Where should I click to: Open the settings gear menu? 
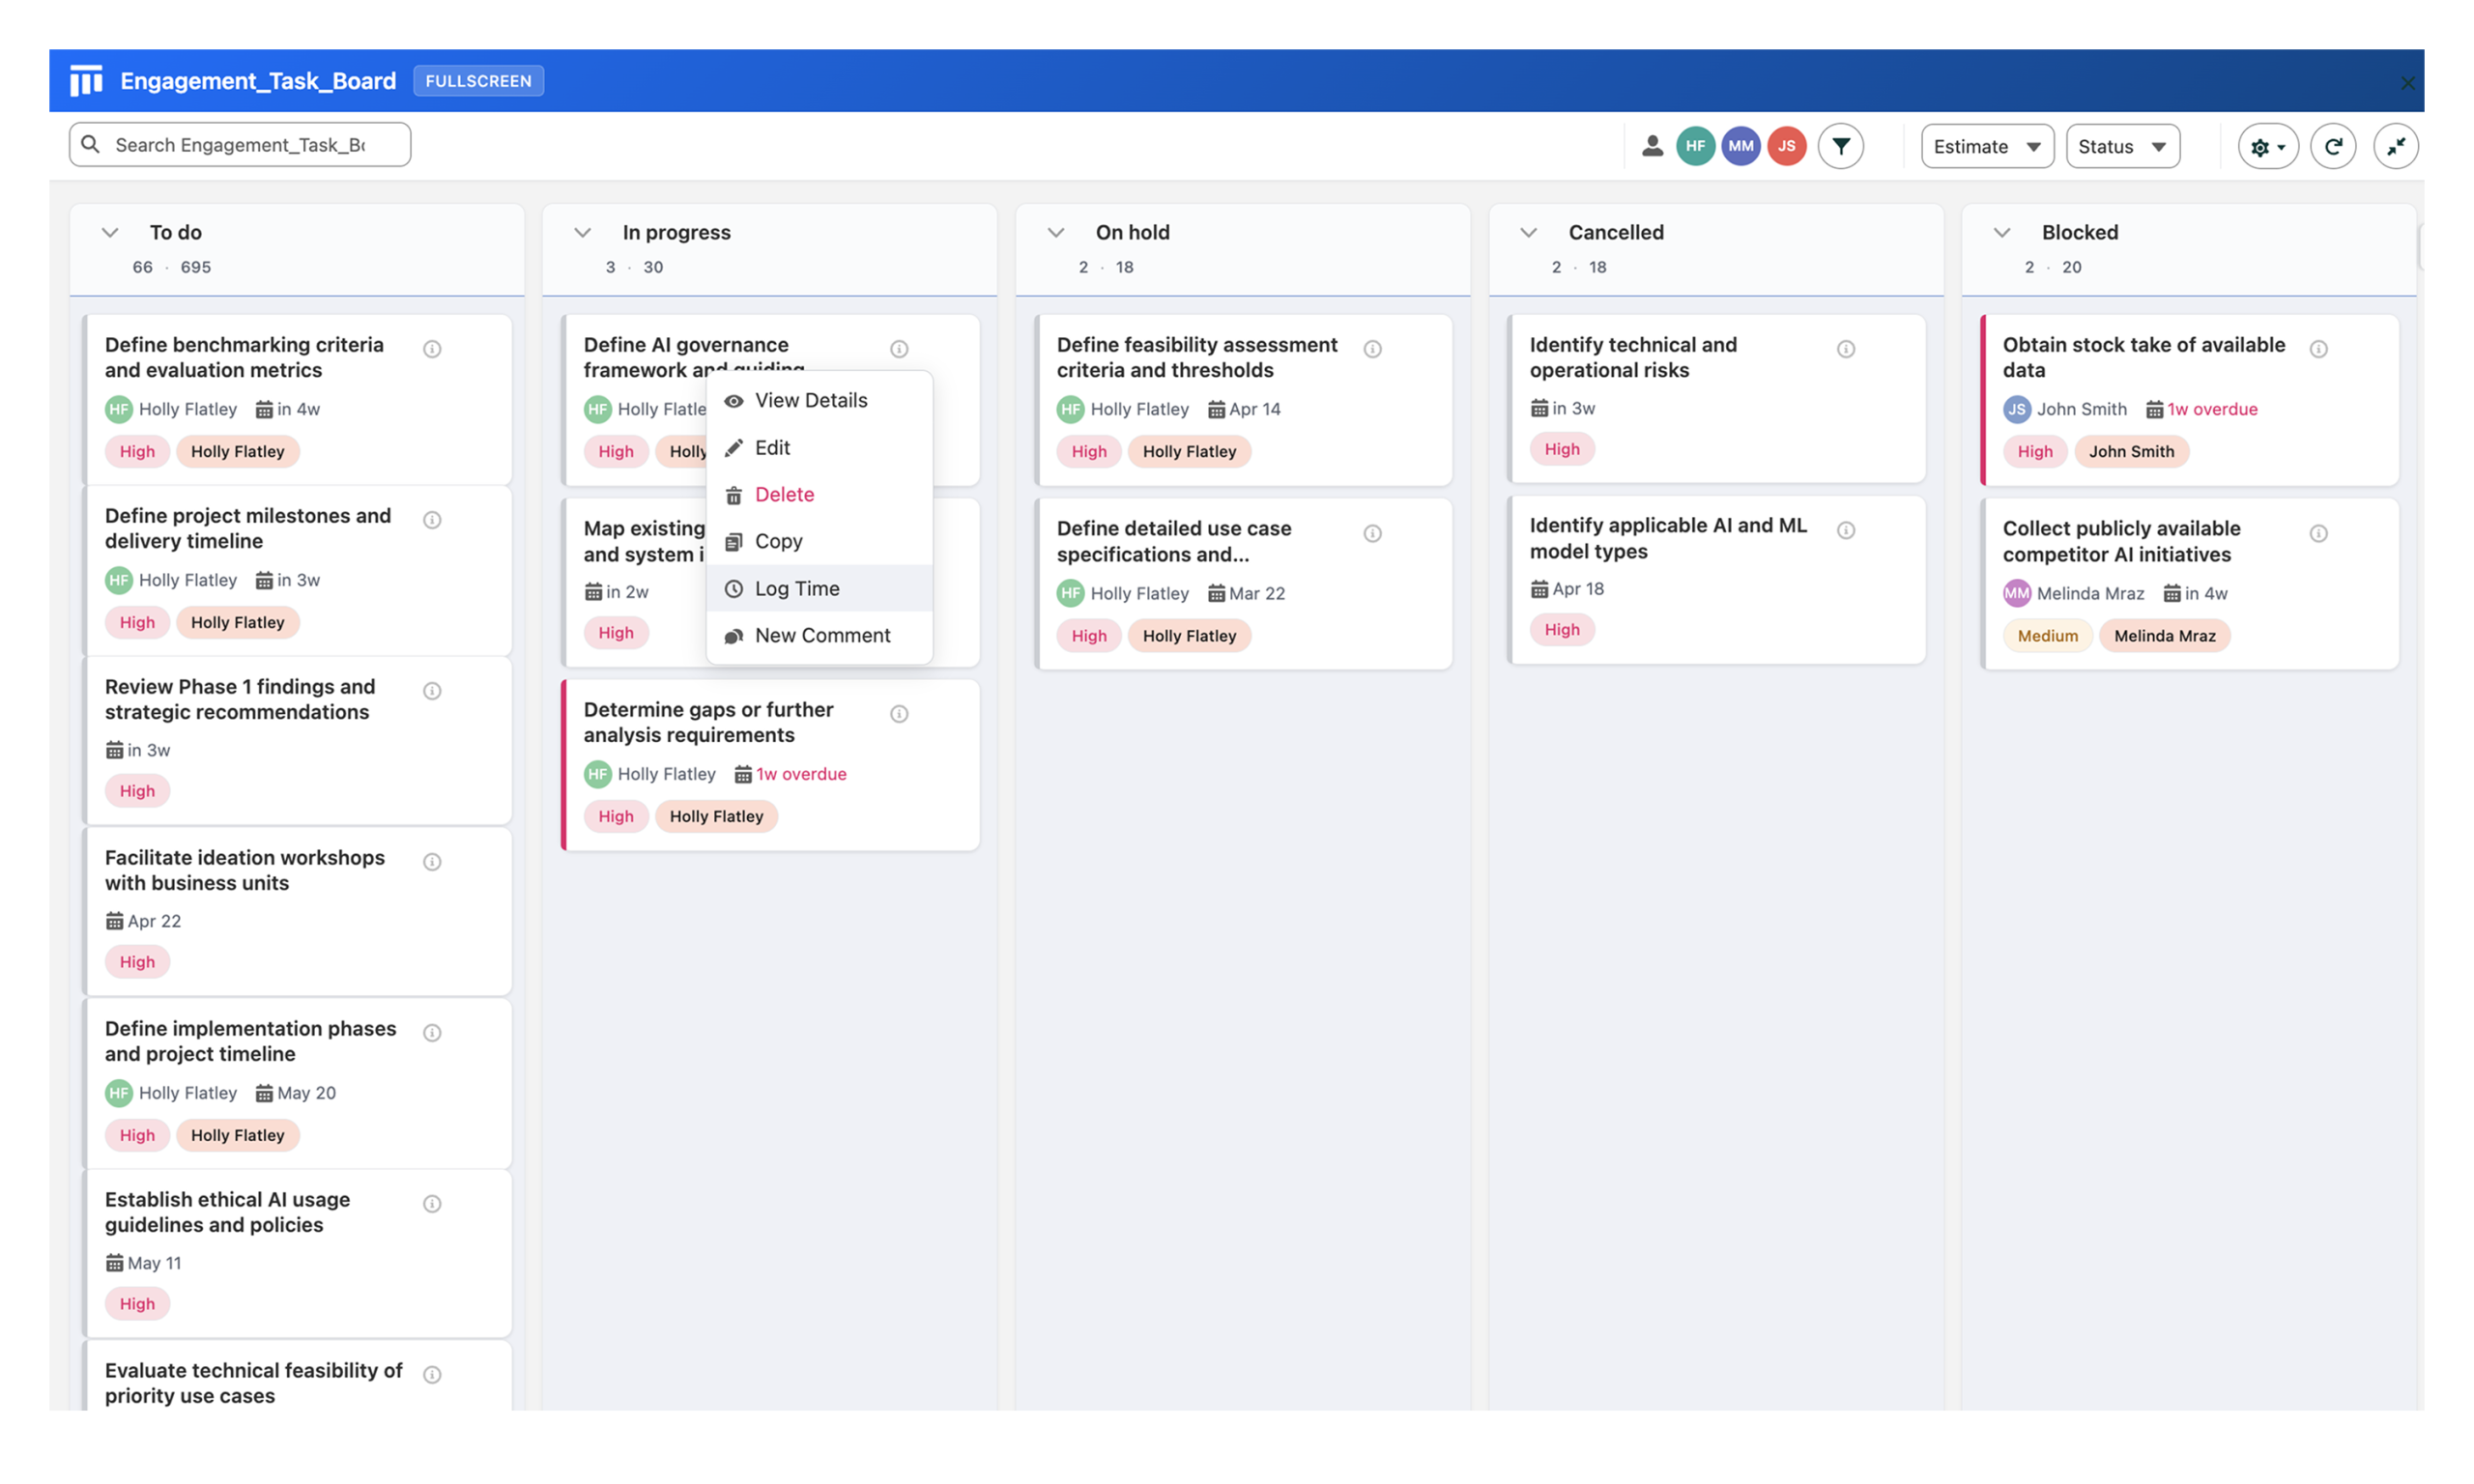pos(2266,146)
